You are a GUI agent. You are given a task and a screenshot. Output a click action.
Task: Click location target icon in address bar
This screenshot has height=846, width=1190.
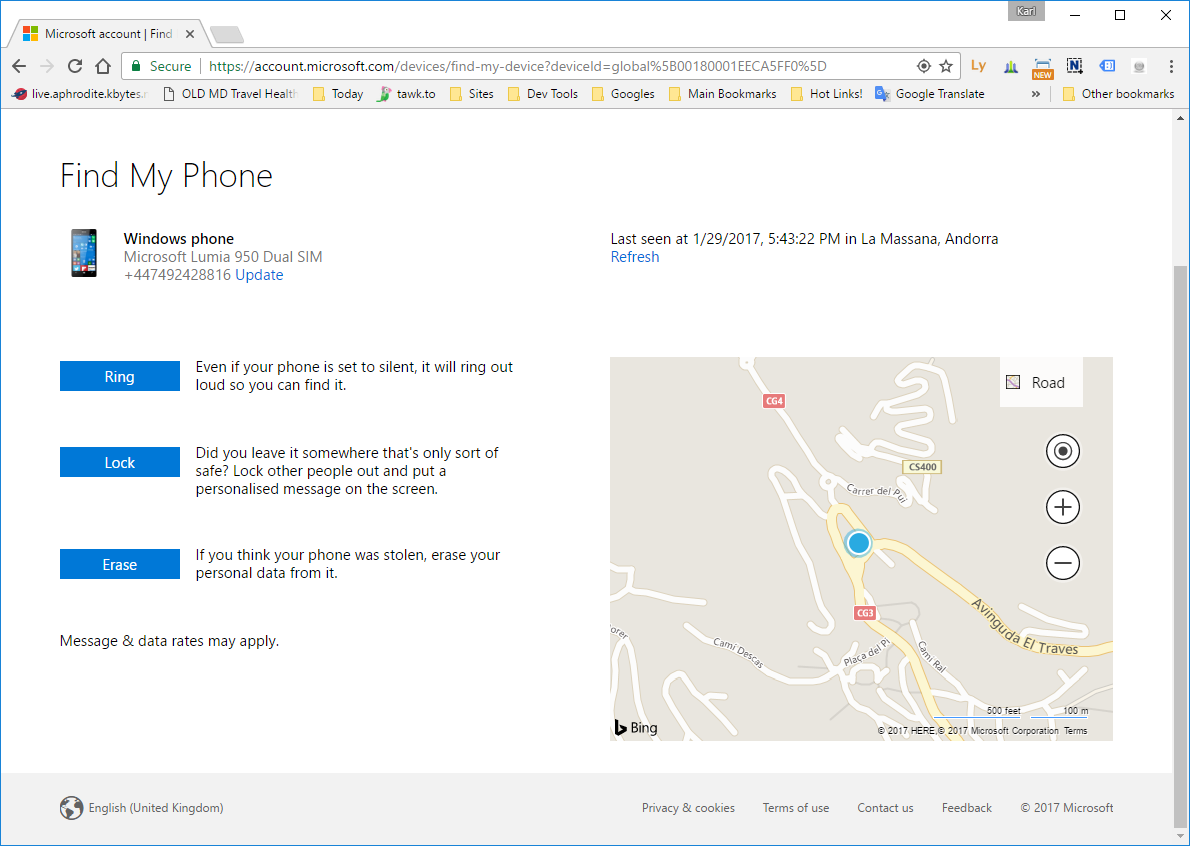(x=924, y=66)
